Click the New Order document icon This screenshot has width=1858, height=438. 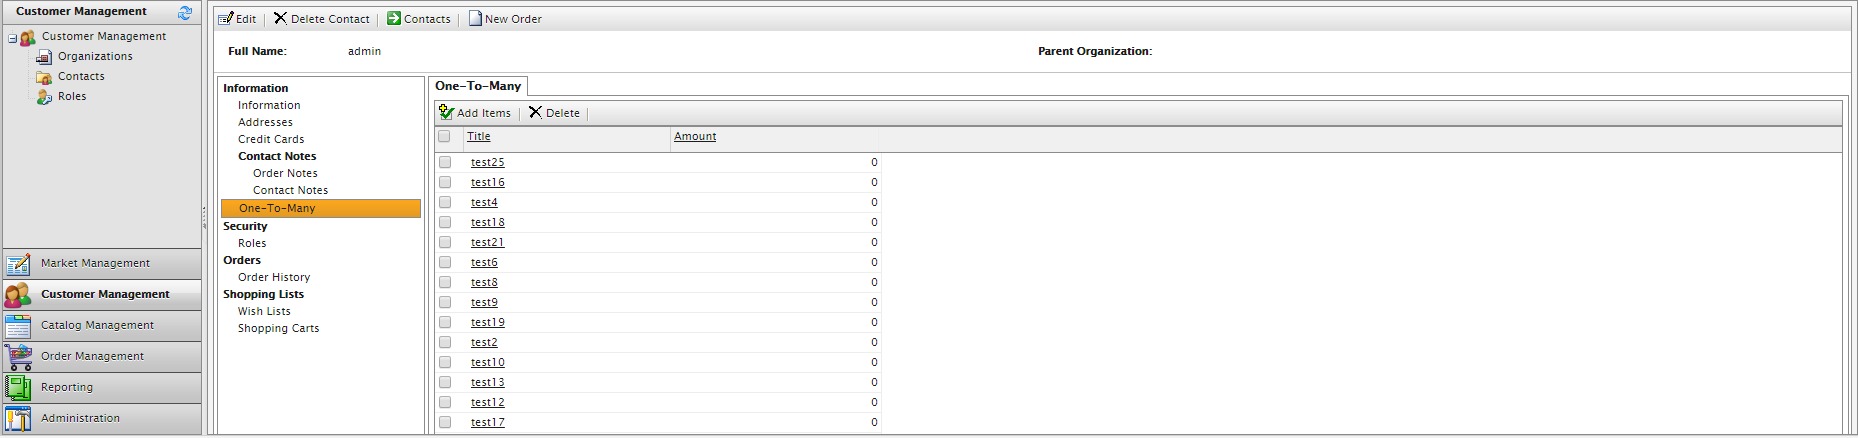(475, 19)
